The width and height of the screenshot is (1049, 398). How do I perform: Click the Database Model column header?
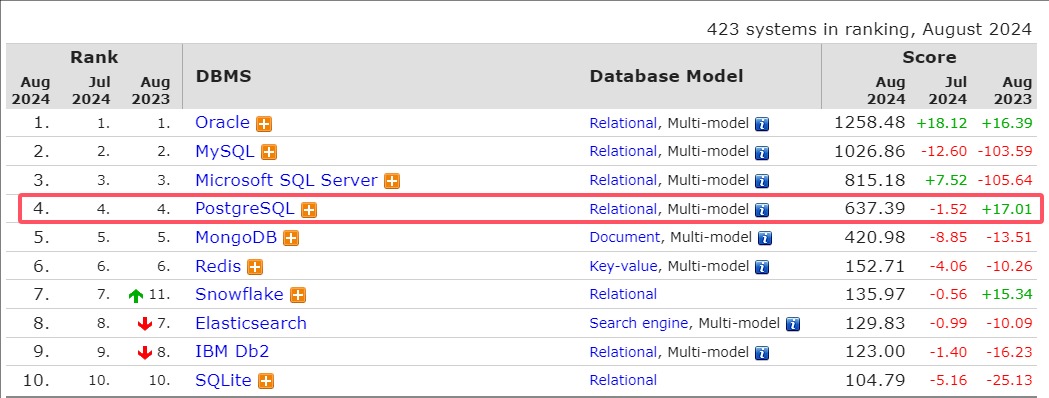(666, 76)
